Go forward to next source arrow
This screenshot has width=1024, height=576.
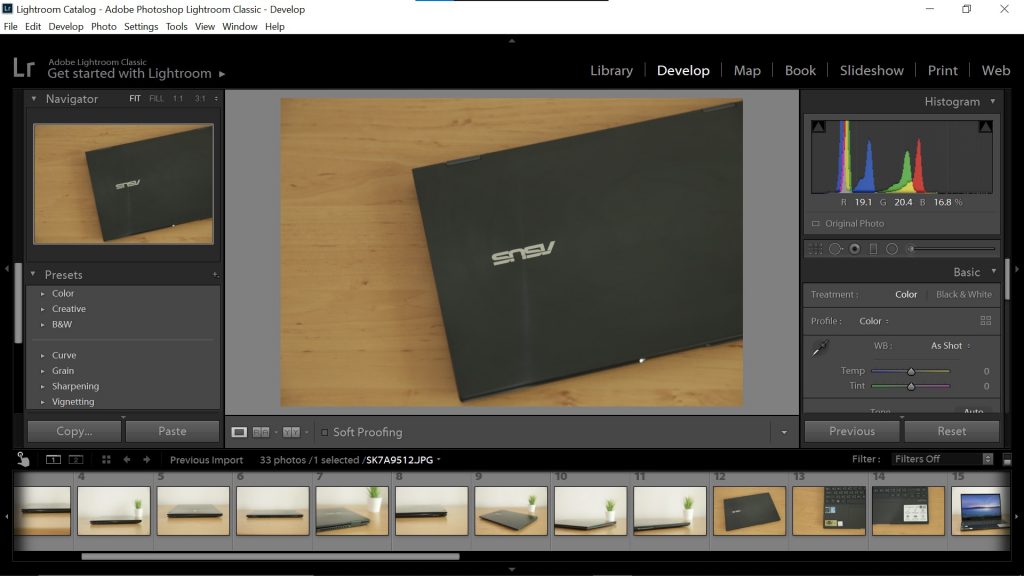click(x=146, y=460)
